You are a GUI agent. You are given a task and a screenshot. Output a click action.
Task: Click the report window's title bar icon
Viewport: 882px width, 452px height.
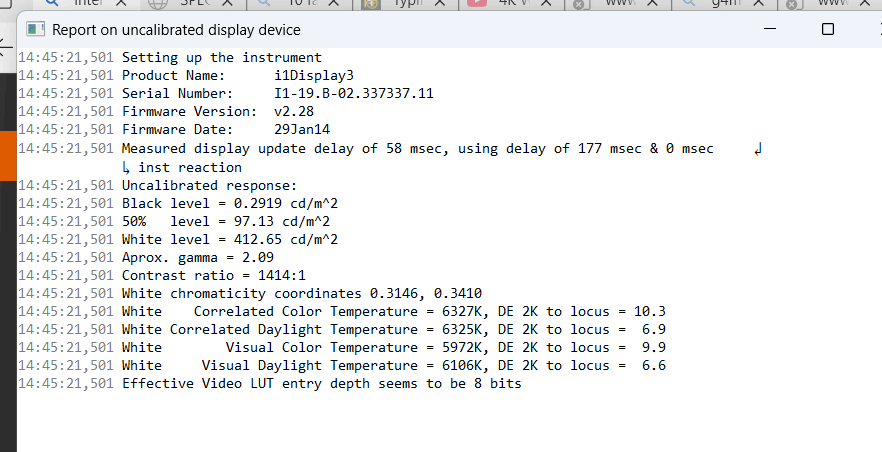(35, 29)
